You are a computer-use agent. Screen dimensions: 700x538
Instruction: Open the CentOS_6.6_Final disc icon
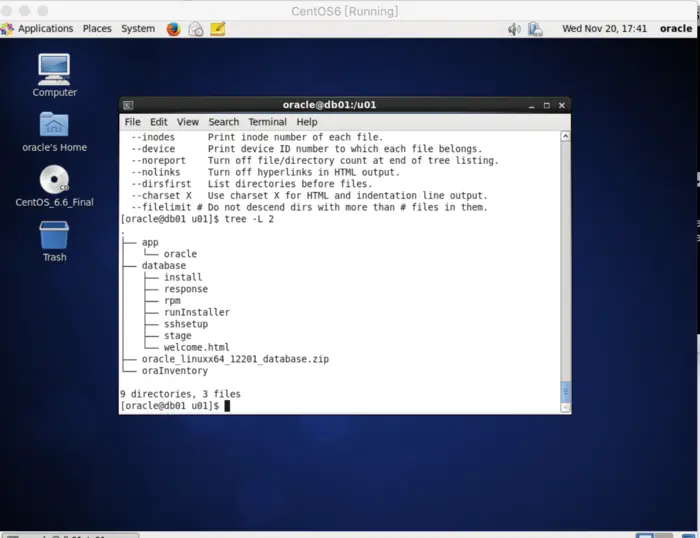[54, 186]
